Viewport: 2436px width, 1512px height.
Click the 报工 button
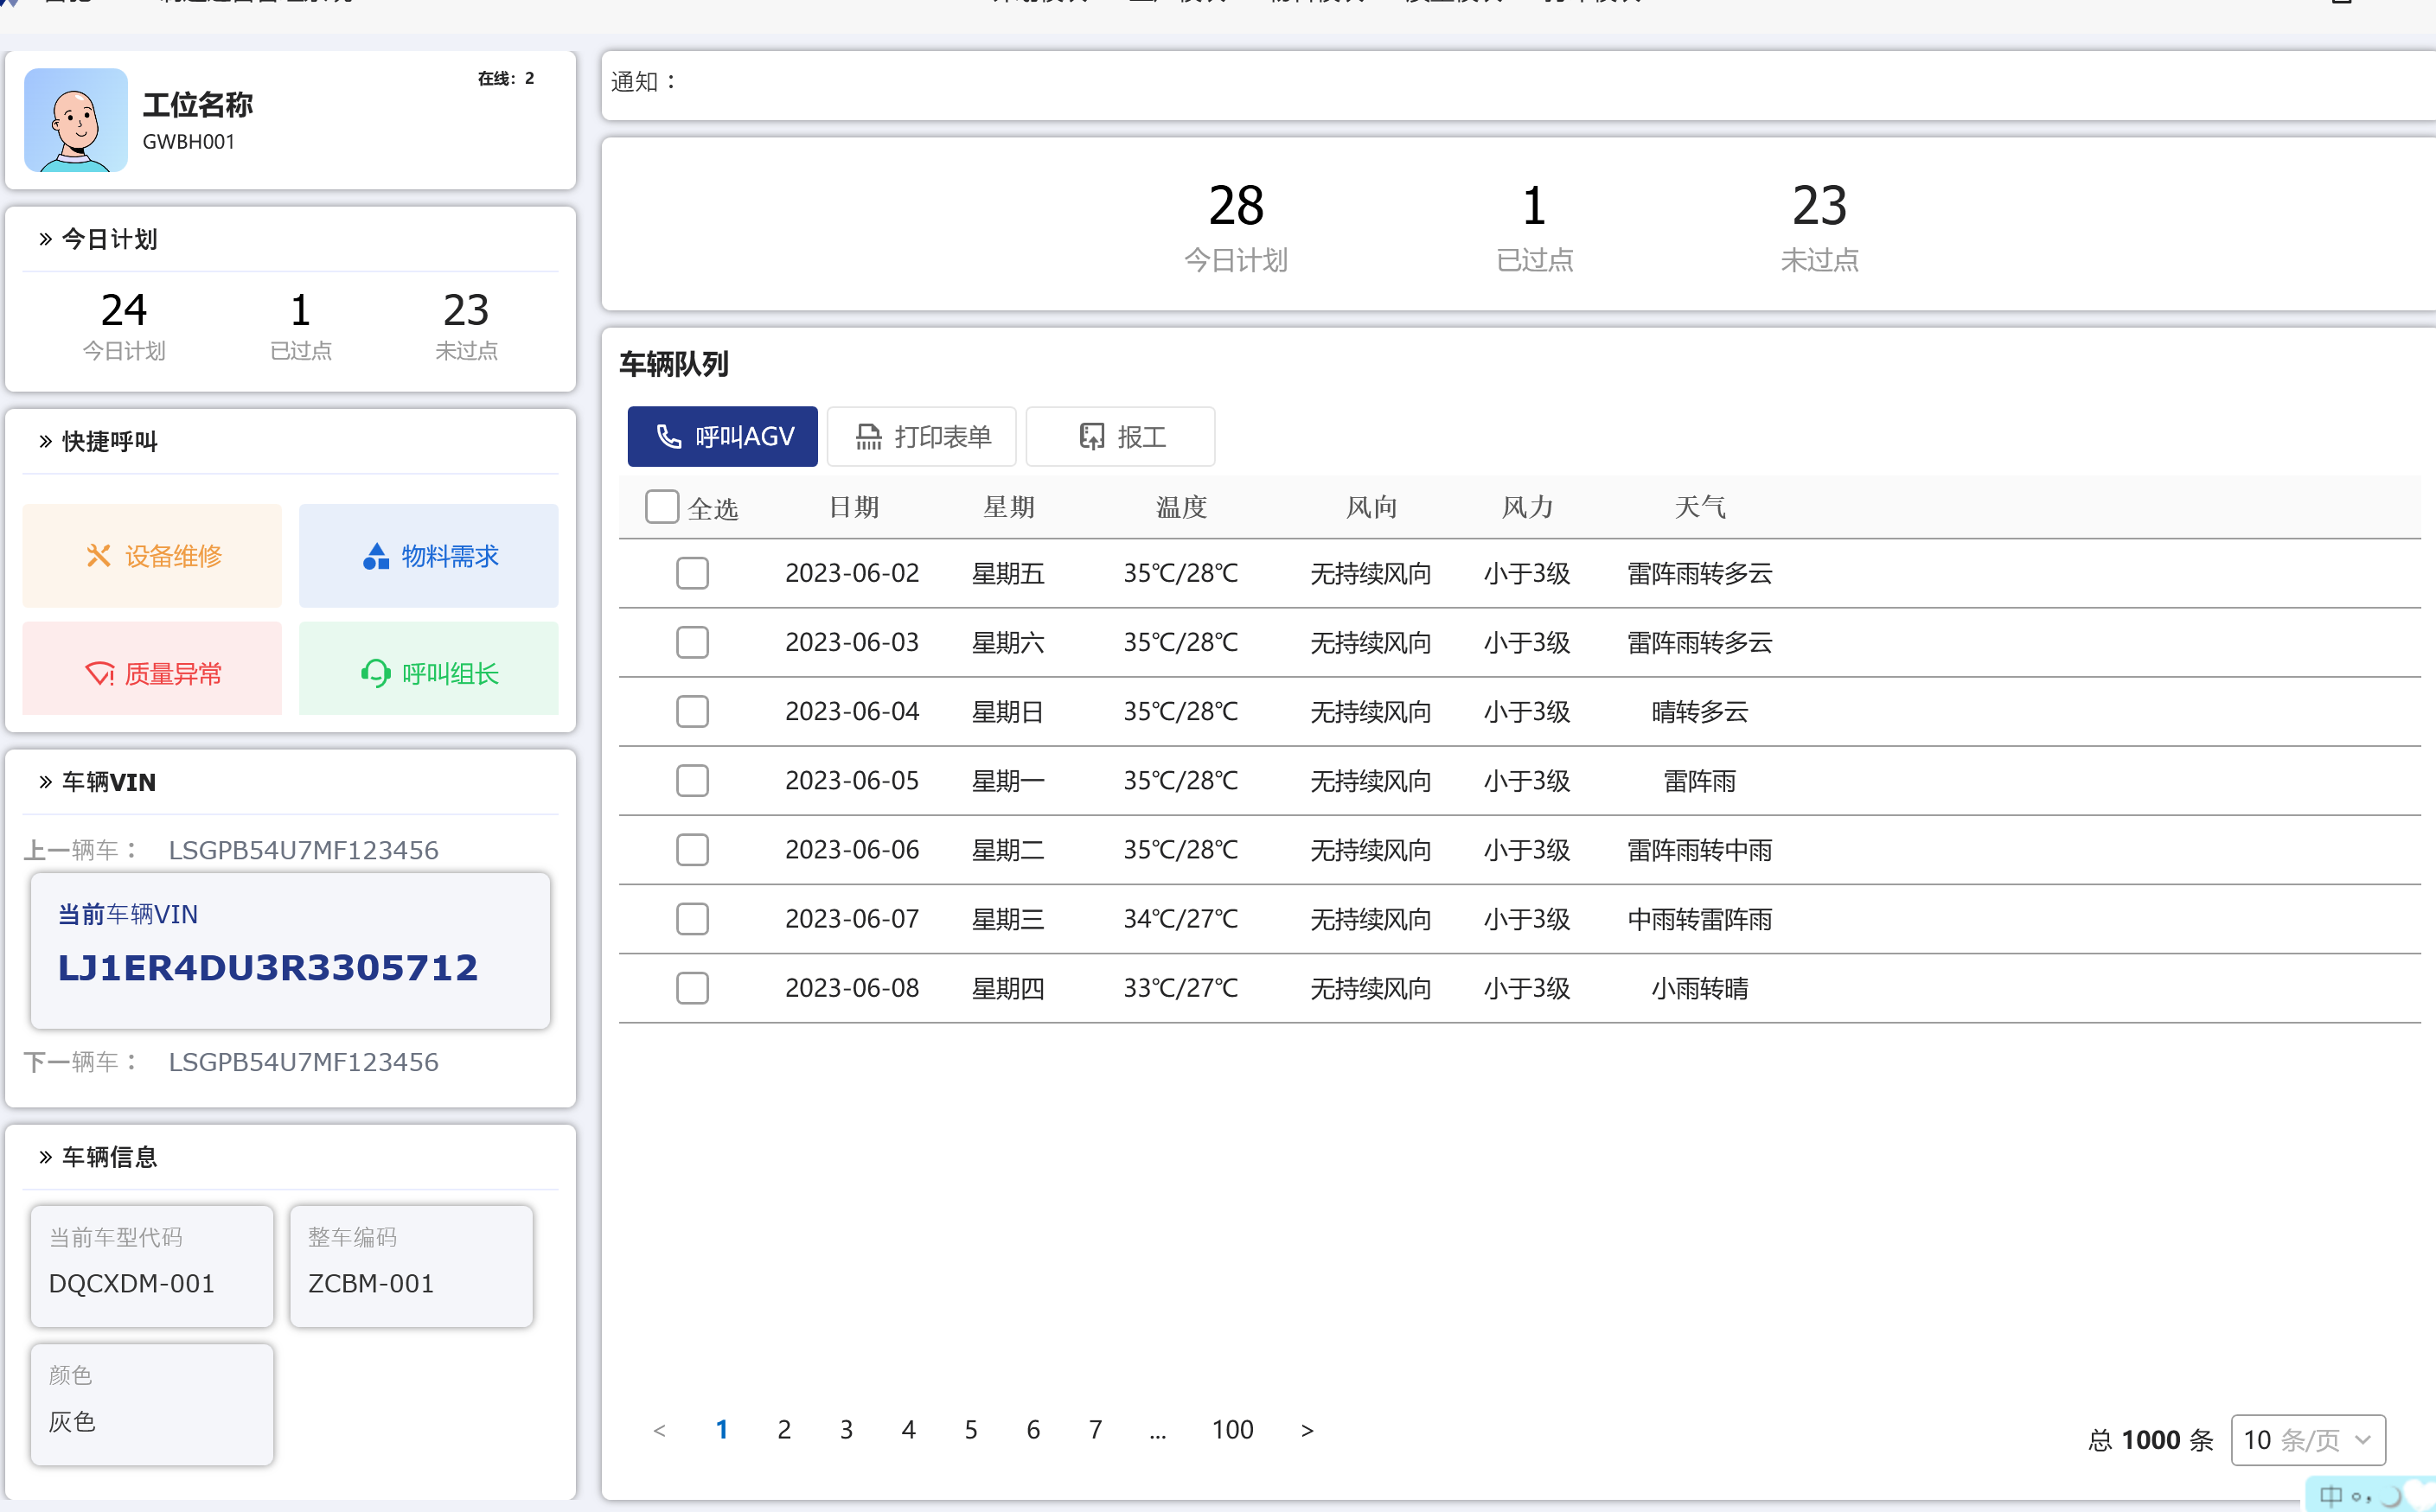click(x=1120, y=437)
